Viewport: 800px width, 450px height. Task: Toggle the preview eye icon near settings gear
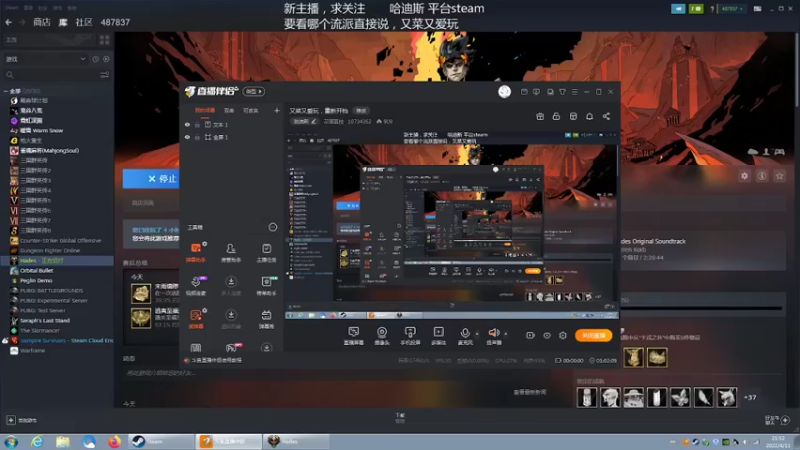547,335
